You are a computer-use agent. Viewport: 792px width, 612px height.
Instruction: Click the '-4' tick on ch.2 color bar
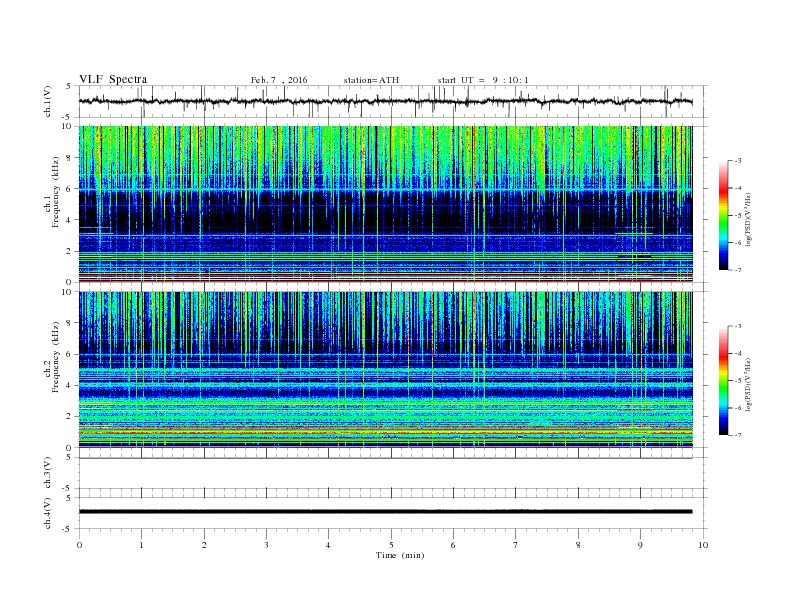pos(737,353)
